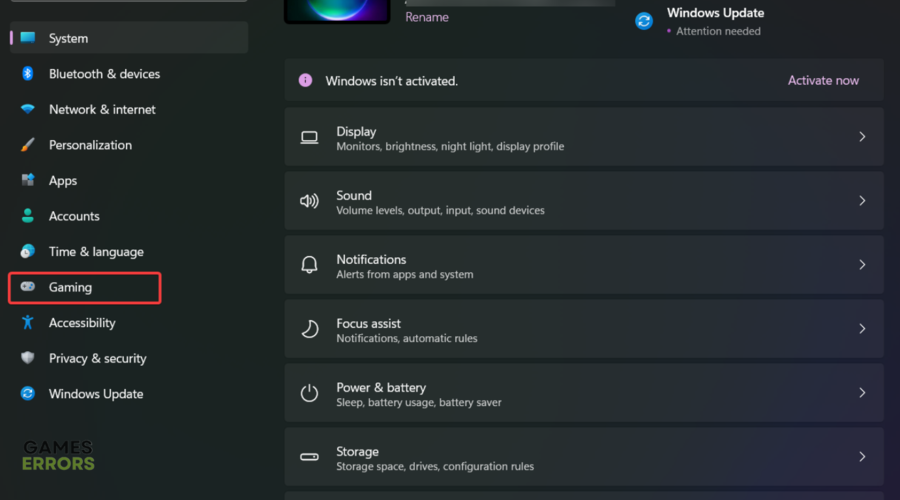This screenshot has height=500, width=900.
Task: Click the Personalization paintbrush icon
Action: 28,145
